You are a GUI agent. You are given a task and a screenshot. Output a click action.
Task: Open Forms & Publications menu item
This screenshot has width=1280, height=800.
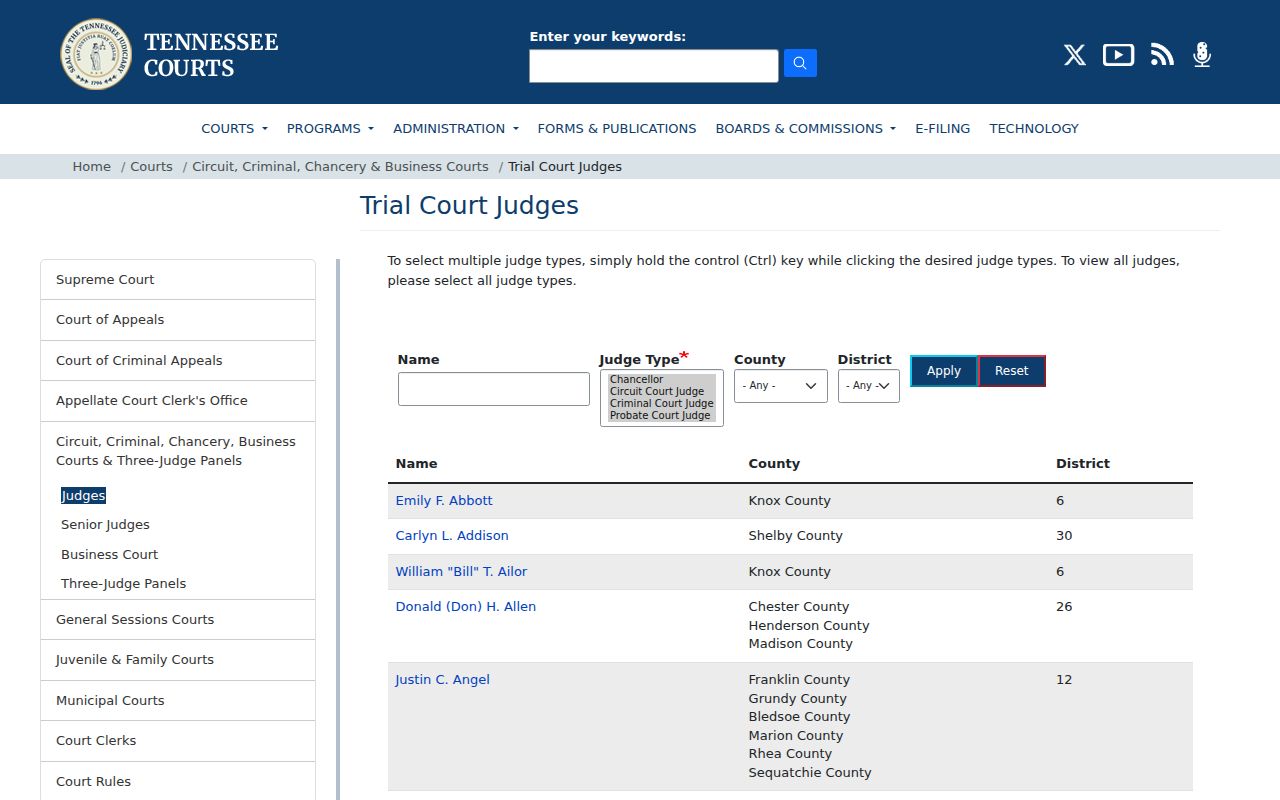pyautogui.click(x=617, y=128)
